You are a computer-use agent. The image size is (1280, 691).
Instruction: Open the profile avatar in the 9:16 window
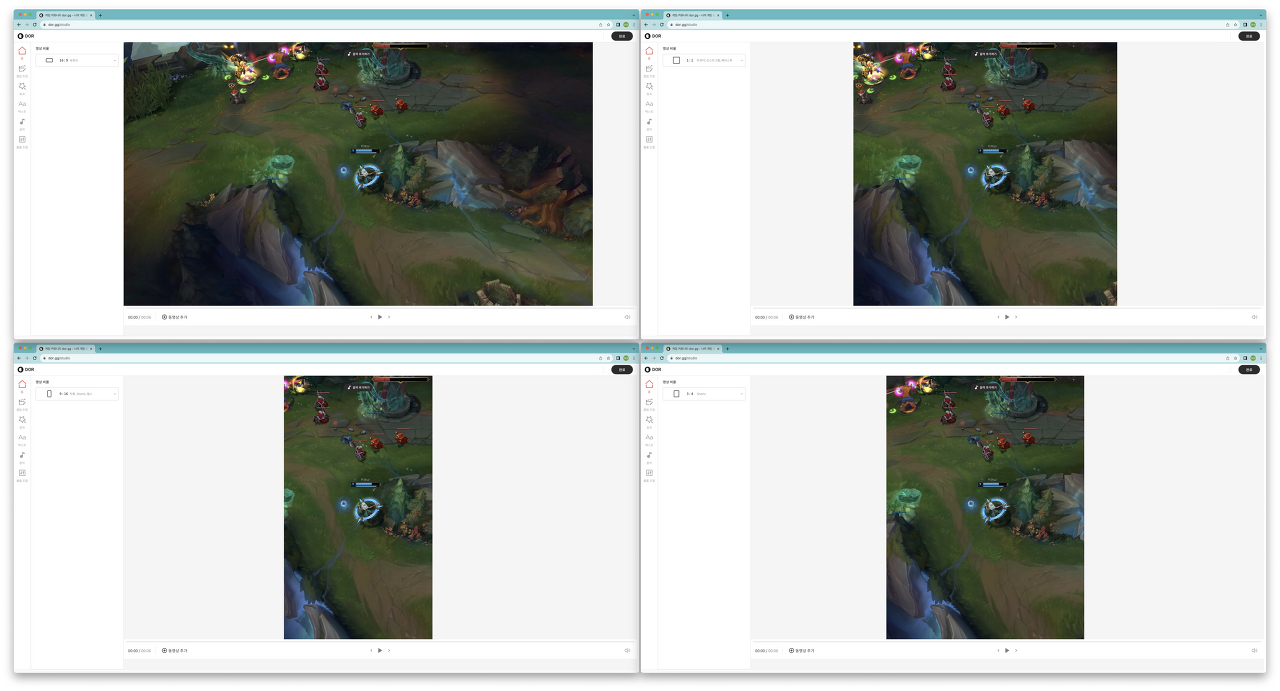coord(626,358)
